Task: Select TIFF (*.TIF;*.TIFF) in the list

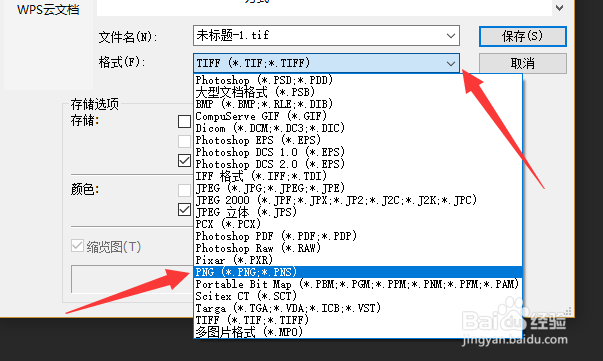Action: [358, 320]
